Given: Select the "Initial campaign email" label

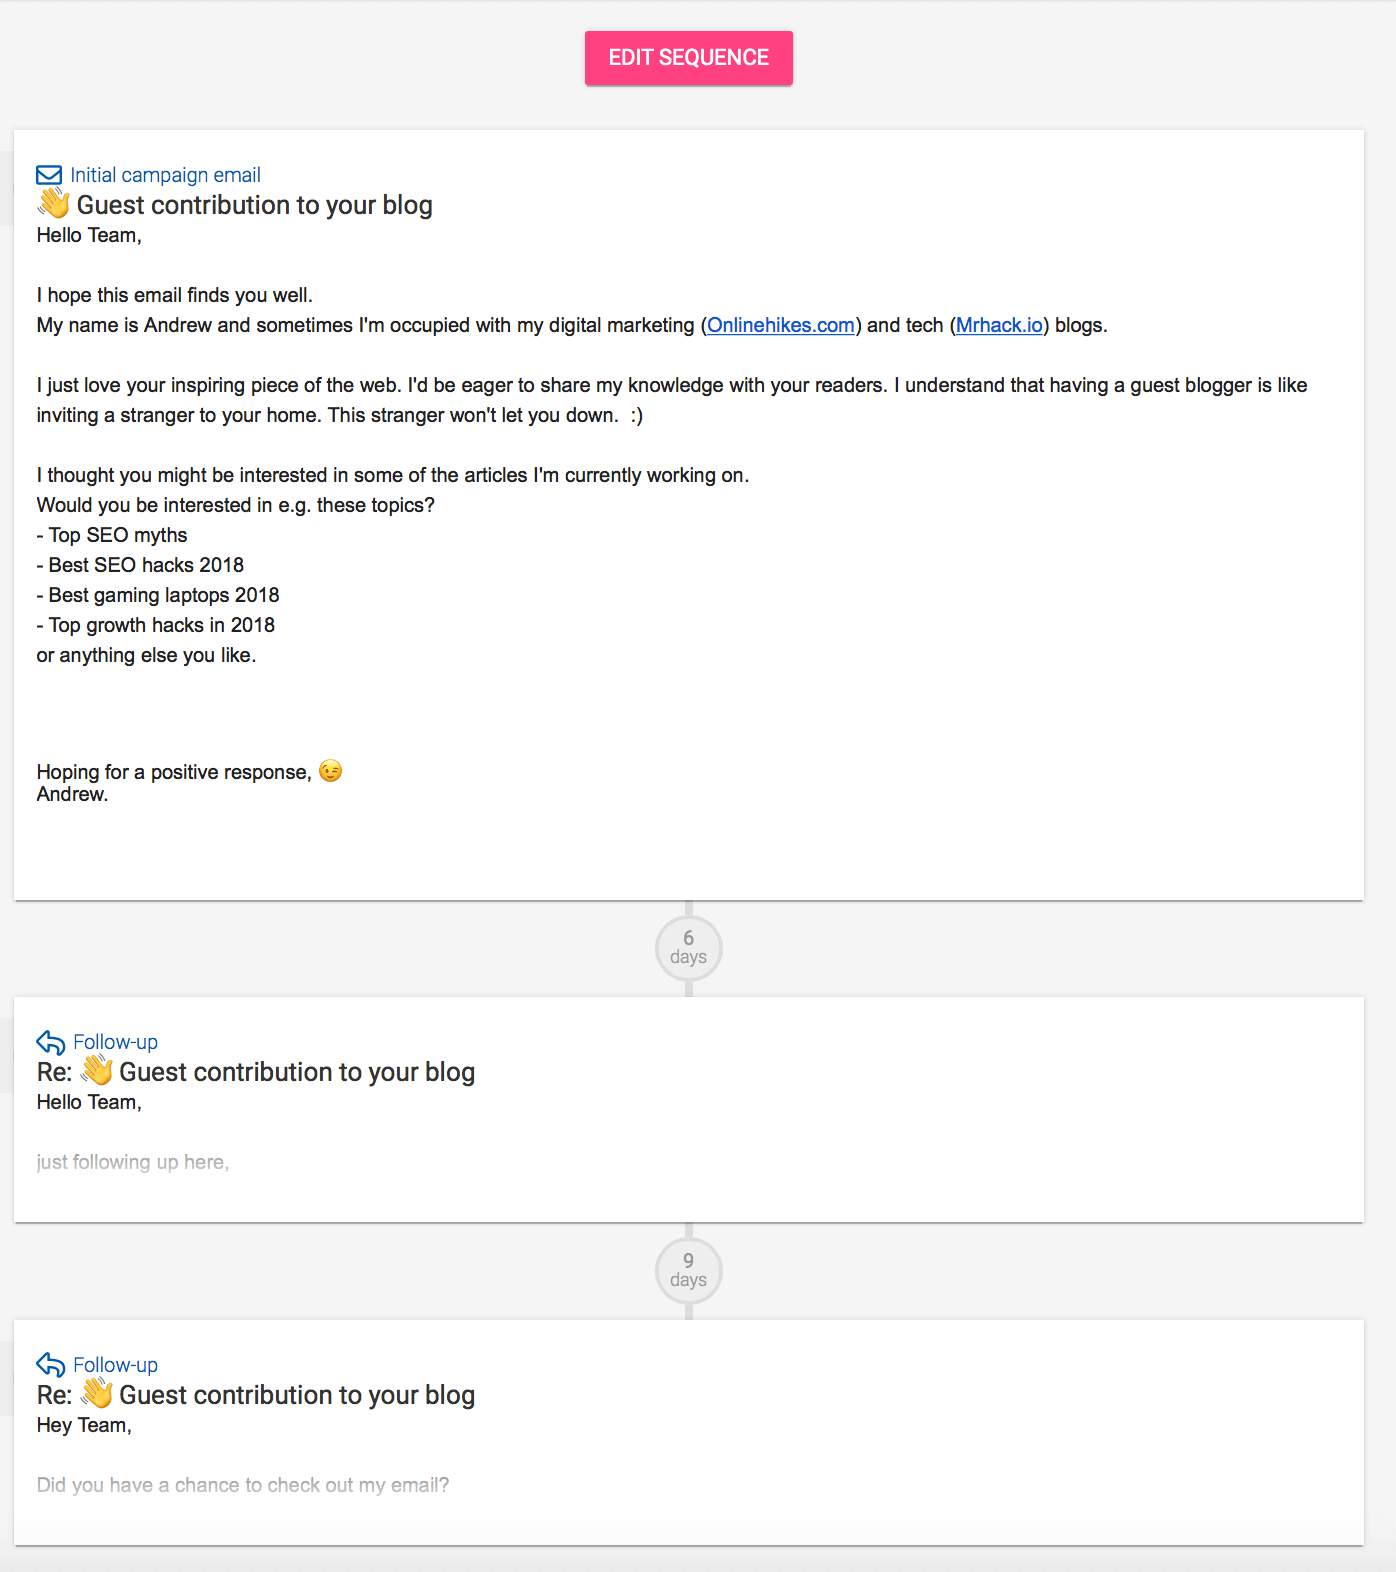Looking at the screenshot, I should [x=165, y=175].
